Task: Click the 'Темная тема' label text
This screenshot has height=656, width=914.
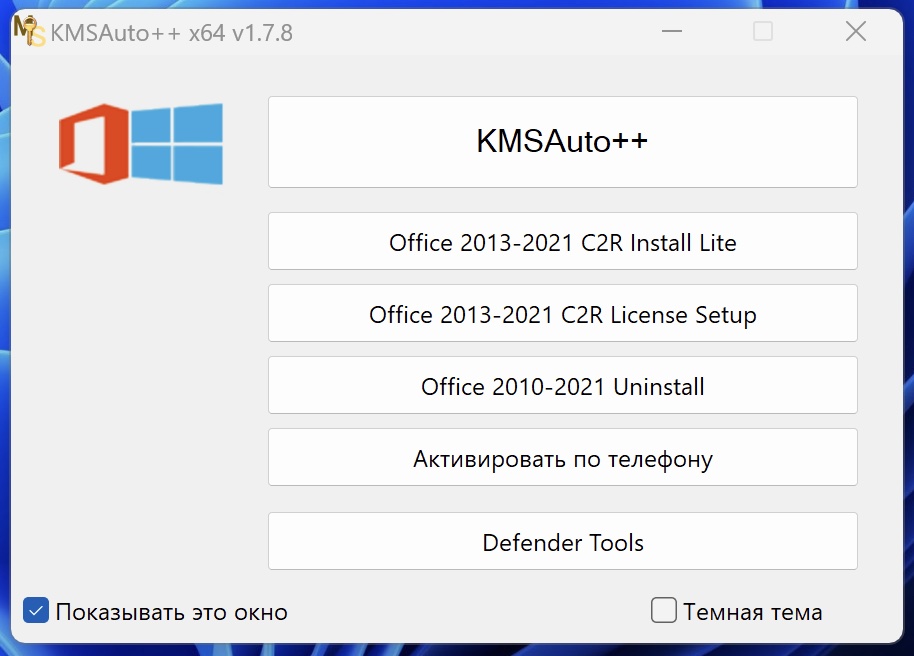Action: pos(752,611)
